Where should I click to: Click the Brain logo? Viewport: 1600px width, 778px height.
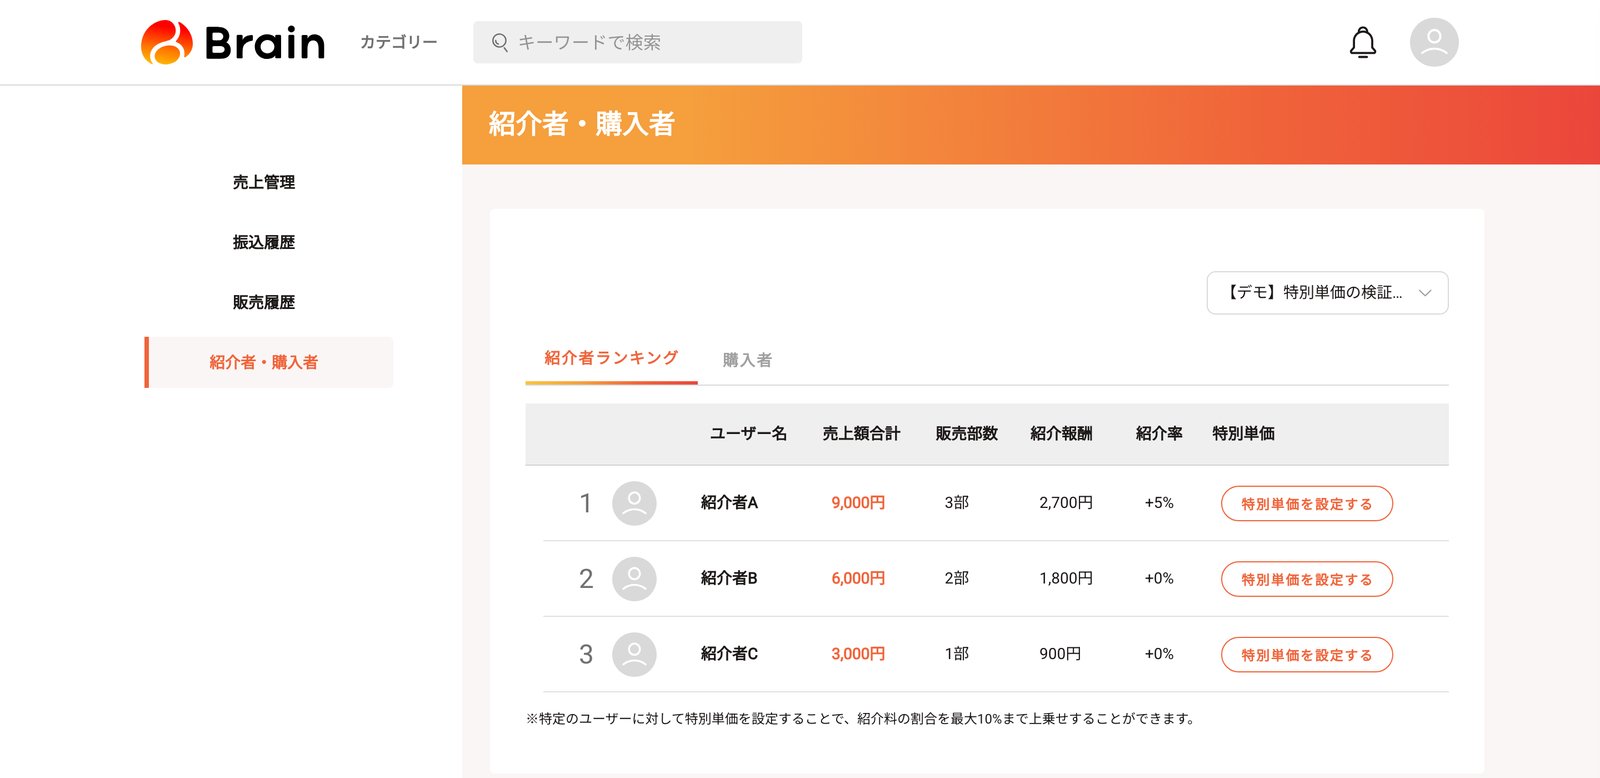(233, 42)
